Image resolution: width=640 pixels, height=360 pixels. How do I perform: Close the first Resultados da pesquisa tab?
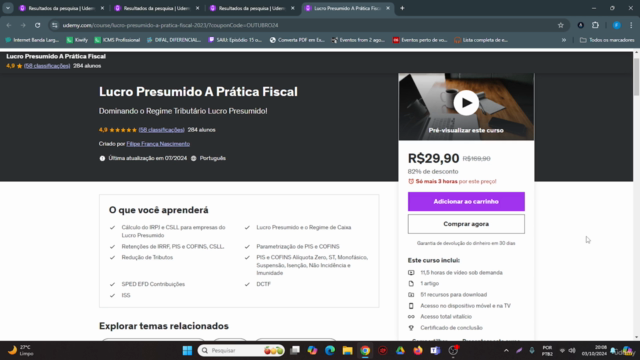[x=102, y=8]
